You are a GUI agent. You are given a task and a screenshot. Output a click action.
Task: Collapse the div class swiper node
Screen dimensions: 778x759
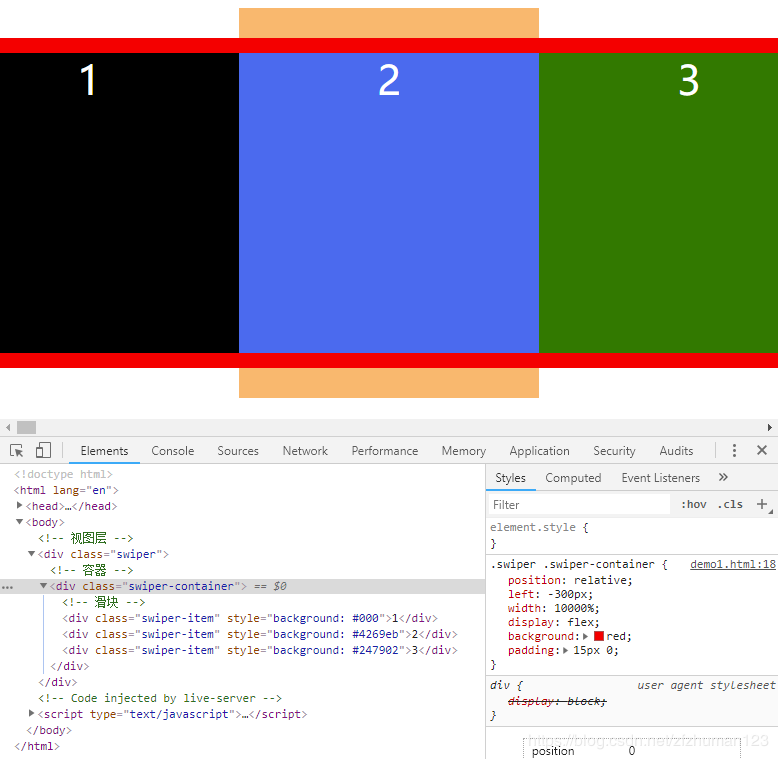(x=31, y=554)
